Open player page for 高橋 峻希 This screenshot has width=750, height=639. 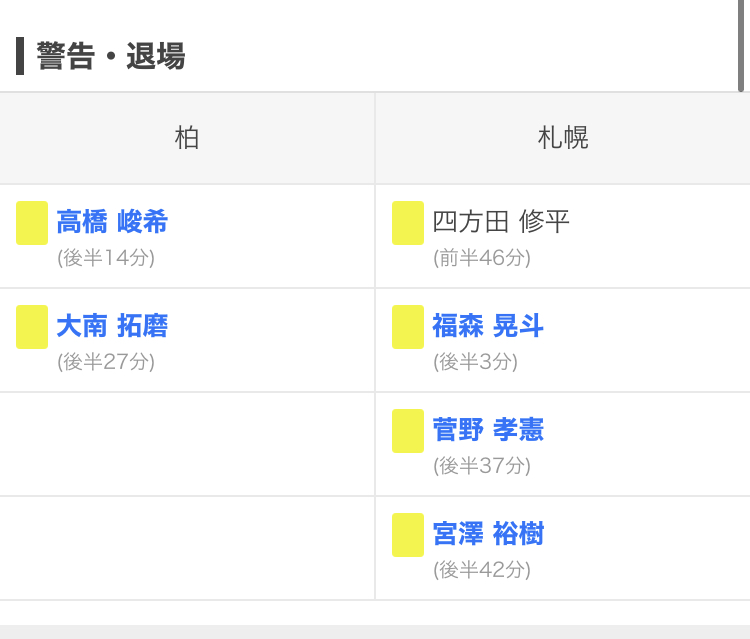point(112,221)
